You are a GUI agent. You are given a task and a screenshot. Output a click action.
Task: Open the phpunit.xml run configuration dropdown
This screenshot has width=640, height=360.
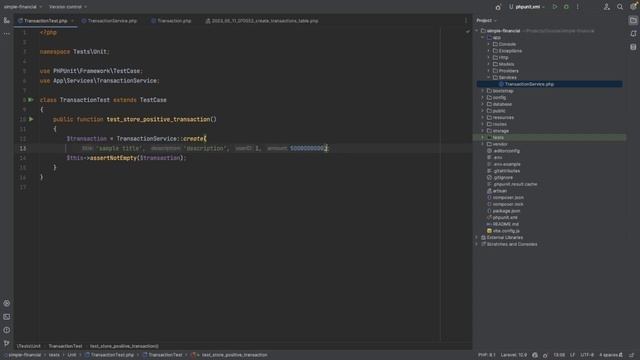click(x=527, y=7)
